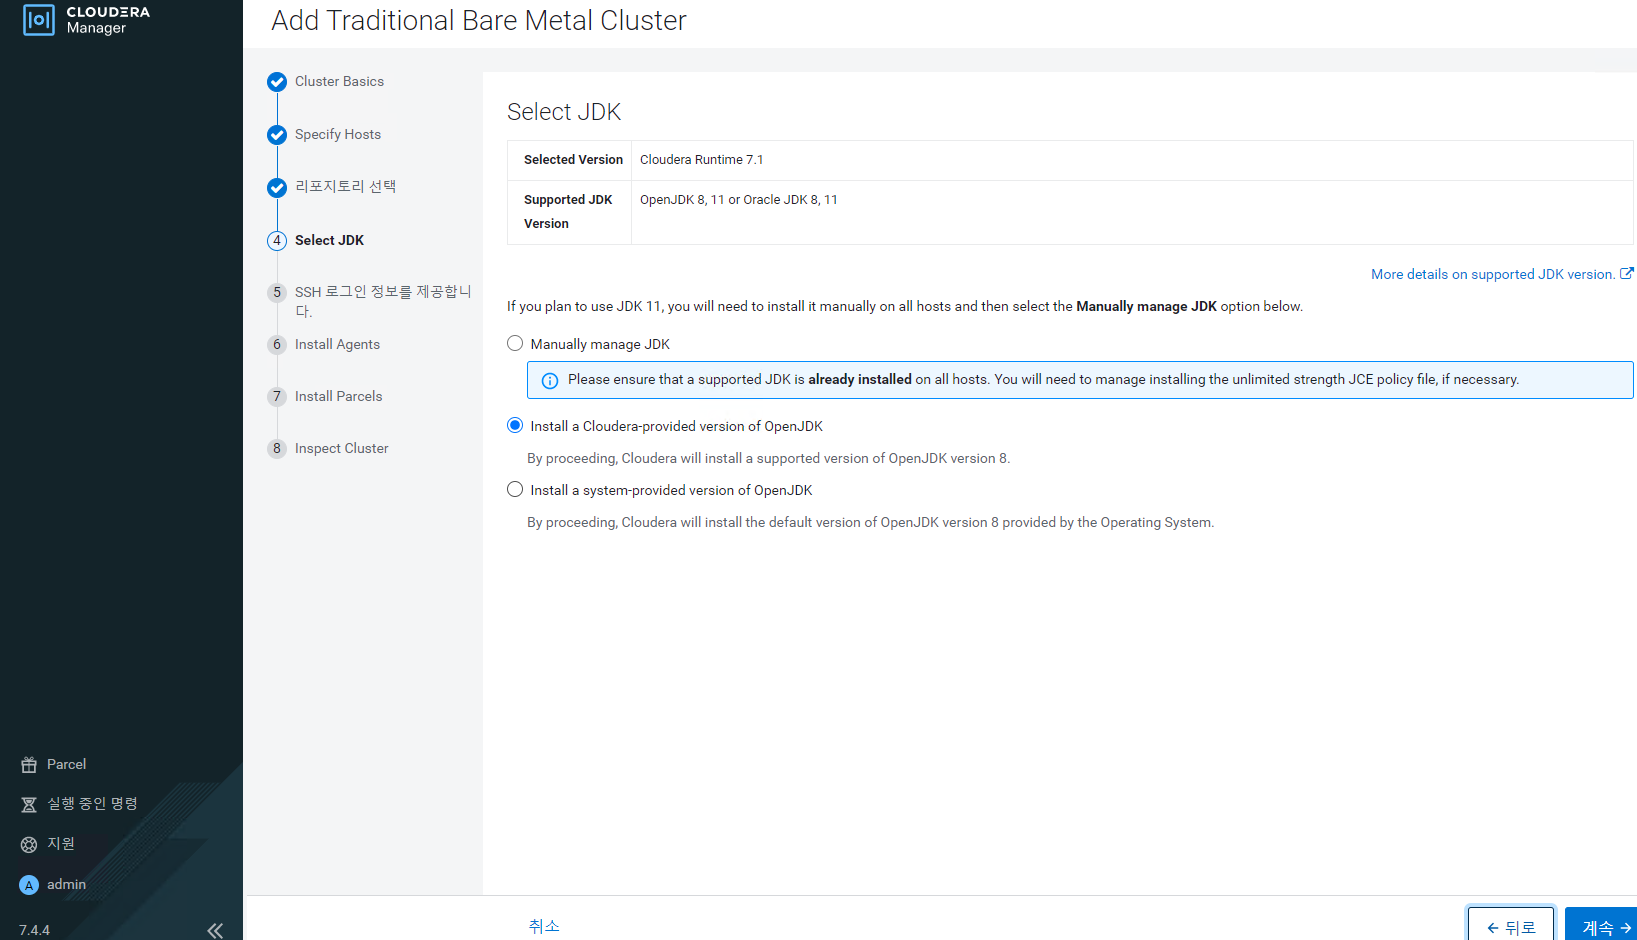Click the Cluster Basics checkmark icon
The image size is (1637, 940).
[x=277, y=82]
